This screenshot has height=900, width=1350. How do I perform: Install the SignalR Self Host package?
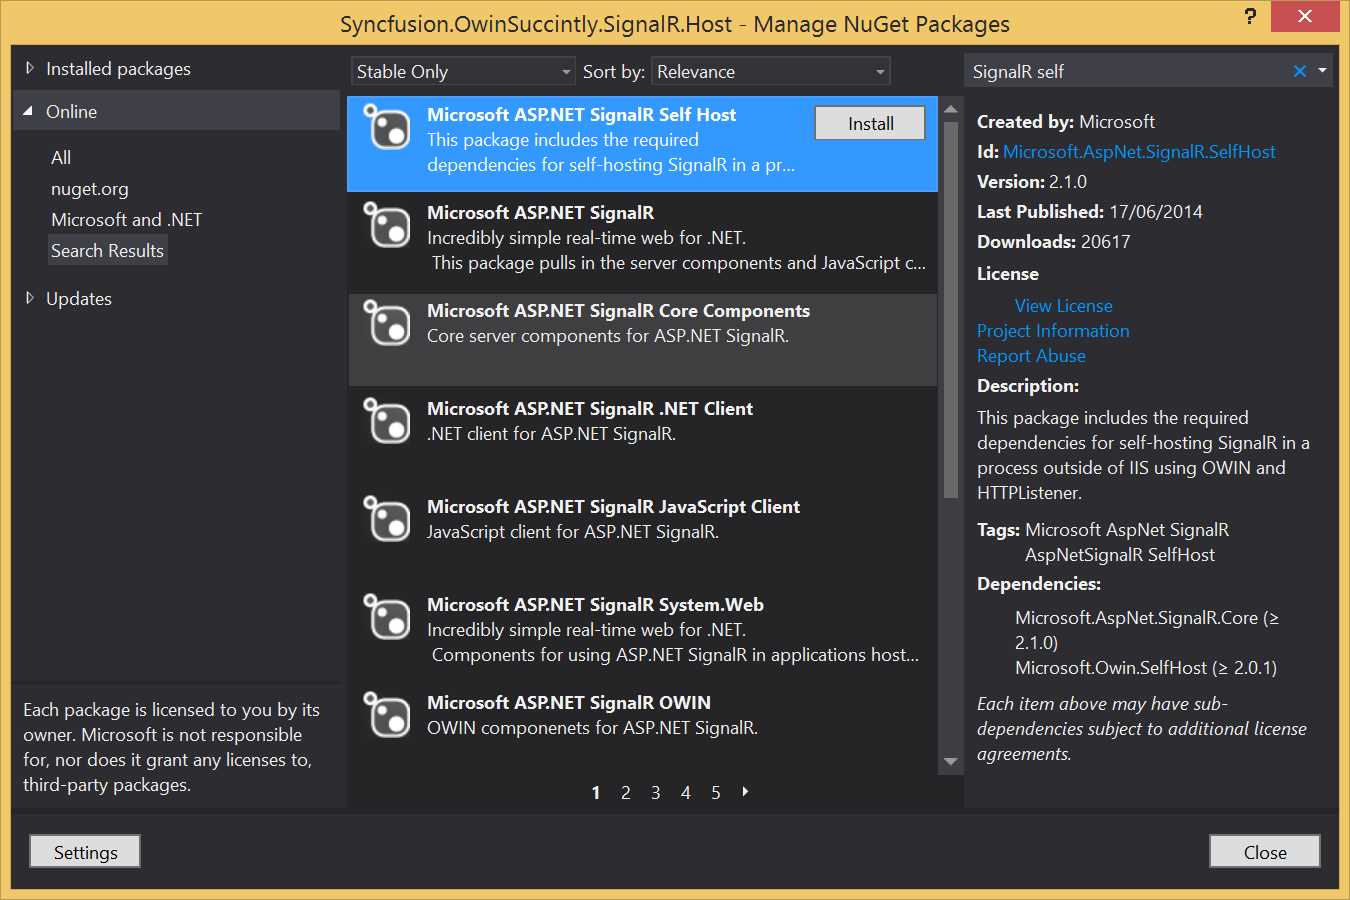click(x=870, y=123)
